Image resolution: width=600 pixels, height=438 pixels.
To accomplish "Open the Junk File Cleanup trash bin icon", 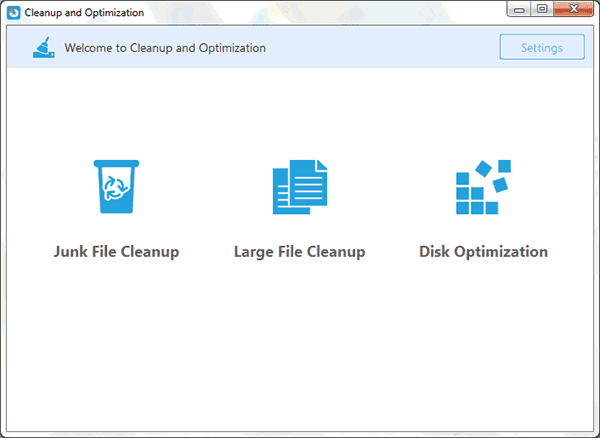I will click(x=116, y=186).
